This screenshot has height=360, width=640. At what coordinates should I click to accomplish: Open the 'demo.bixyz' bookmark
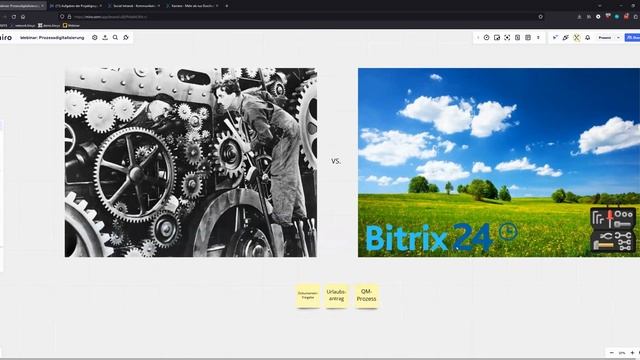[x=49, y=25]
